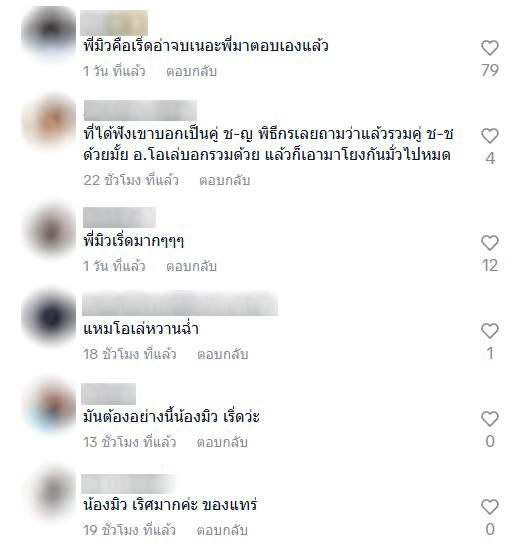Click ตอบกลับ under the 22 ชั่วโมง comment
Screen dimensions: 529x553
pyautogui.click(x=224, y=180)
